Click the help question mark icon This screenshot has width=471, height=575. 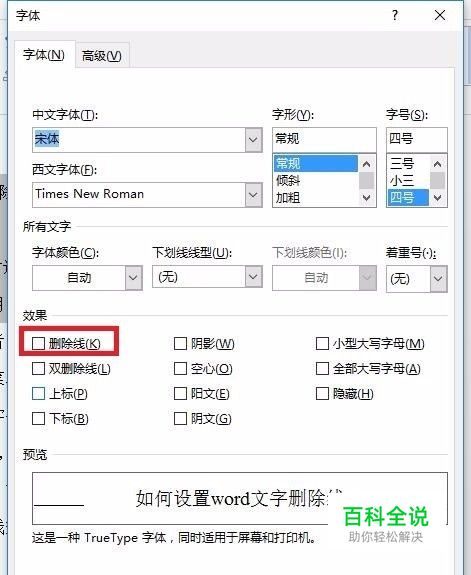tap(395, 15)
